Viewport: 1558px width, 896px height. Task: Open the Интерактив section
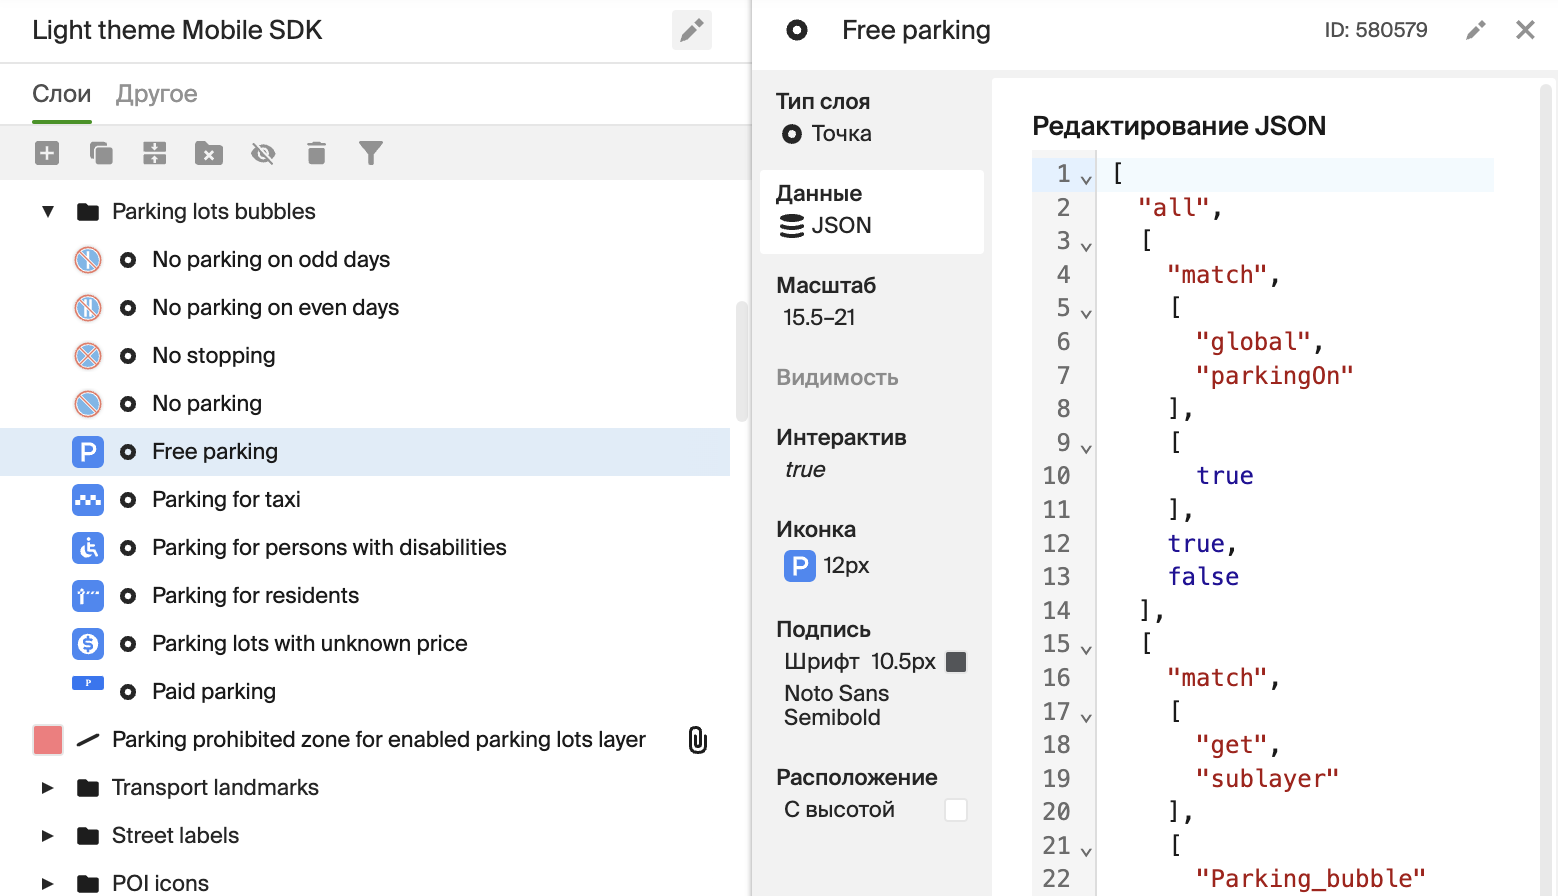pos(872,454)
